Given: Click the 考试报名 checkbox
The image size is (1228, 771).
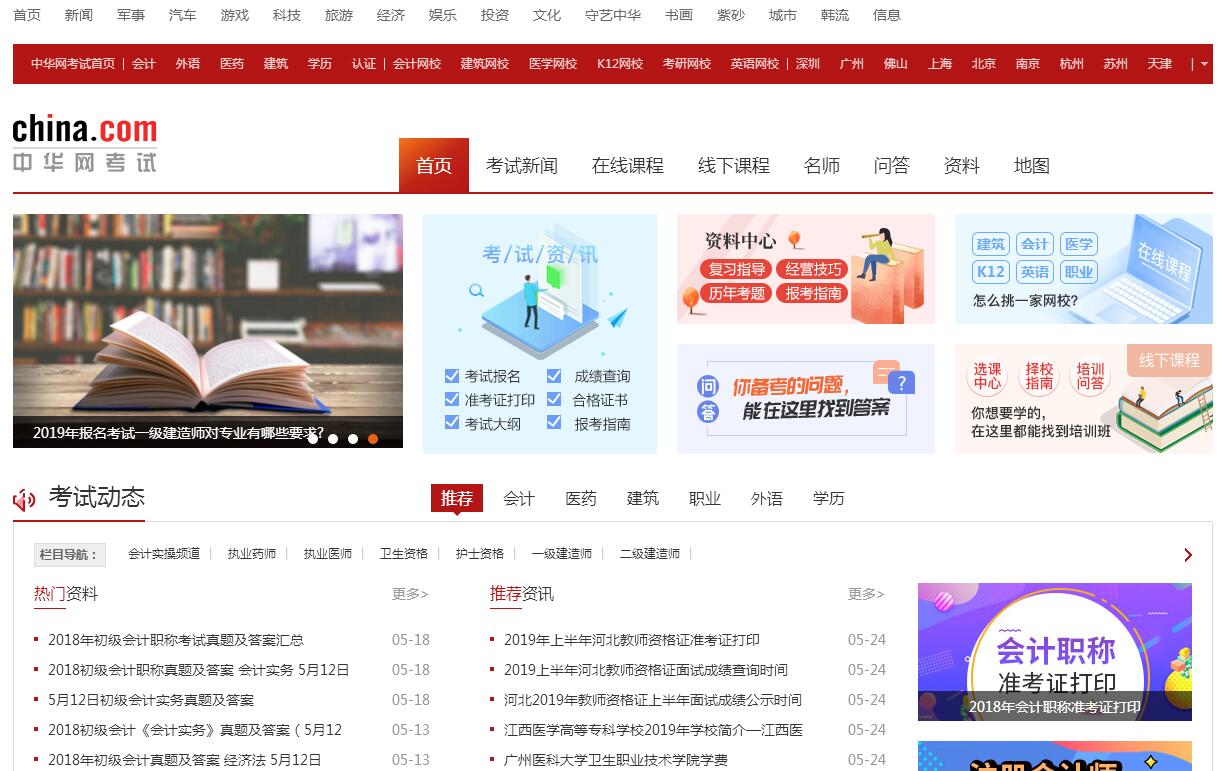Looking at the screenshot, I should coord(452,376).
